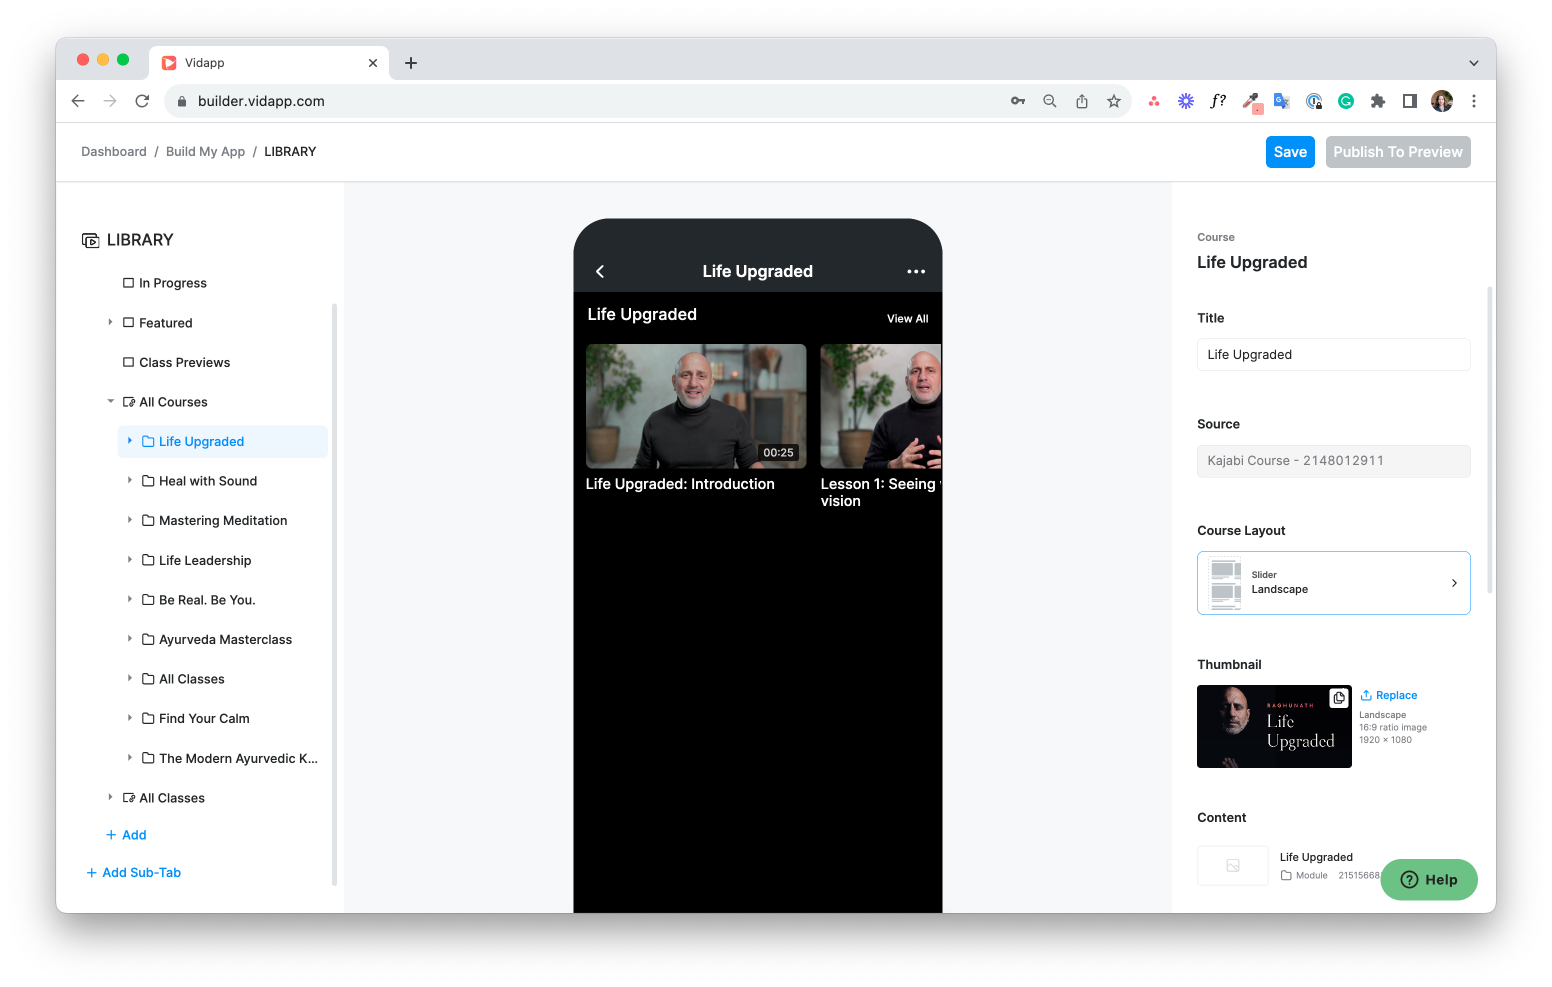Collapse the All Courses section
The width and height of the screenshot is (1552, 987).
[110, 402]
